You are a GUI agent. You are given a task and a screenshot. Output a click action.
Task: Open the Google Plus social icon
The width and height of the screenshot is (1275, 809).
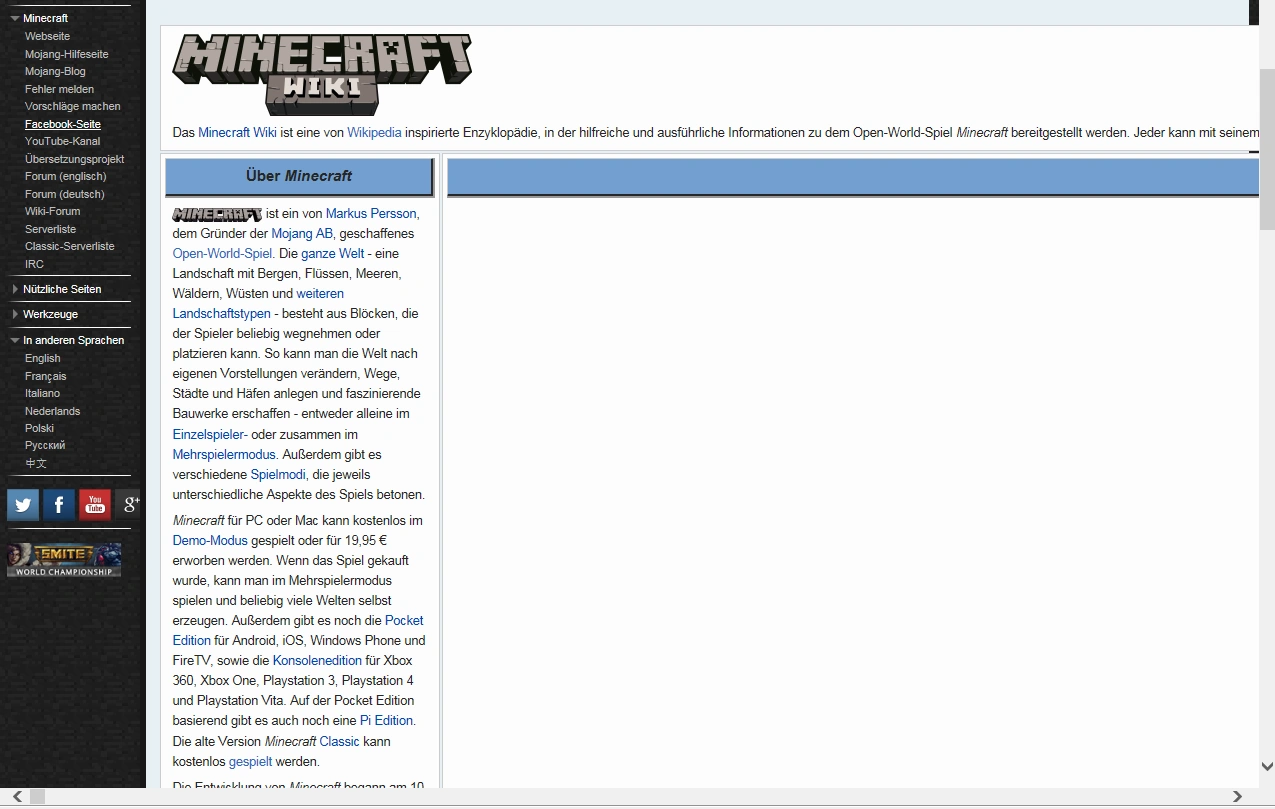coord(129,505)
